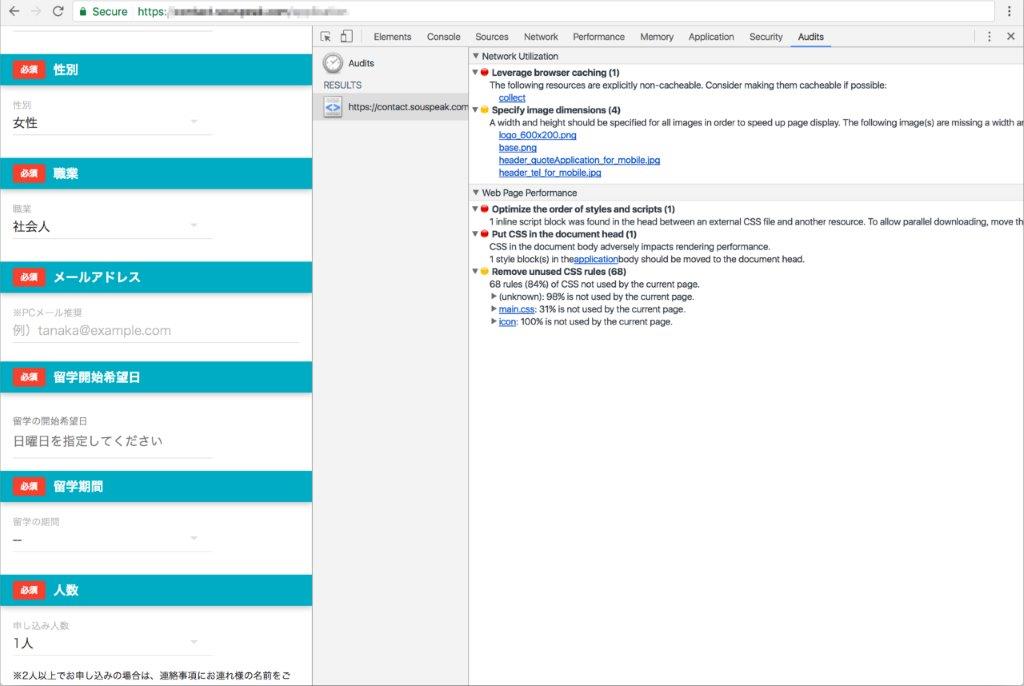The width and height of the screenshot is (1024, 686).
Task: Open the 職業 dropdown showing 社会人
Action: [x=112, y=226]
